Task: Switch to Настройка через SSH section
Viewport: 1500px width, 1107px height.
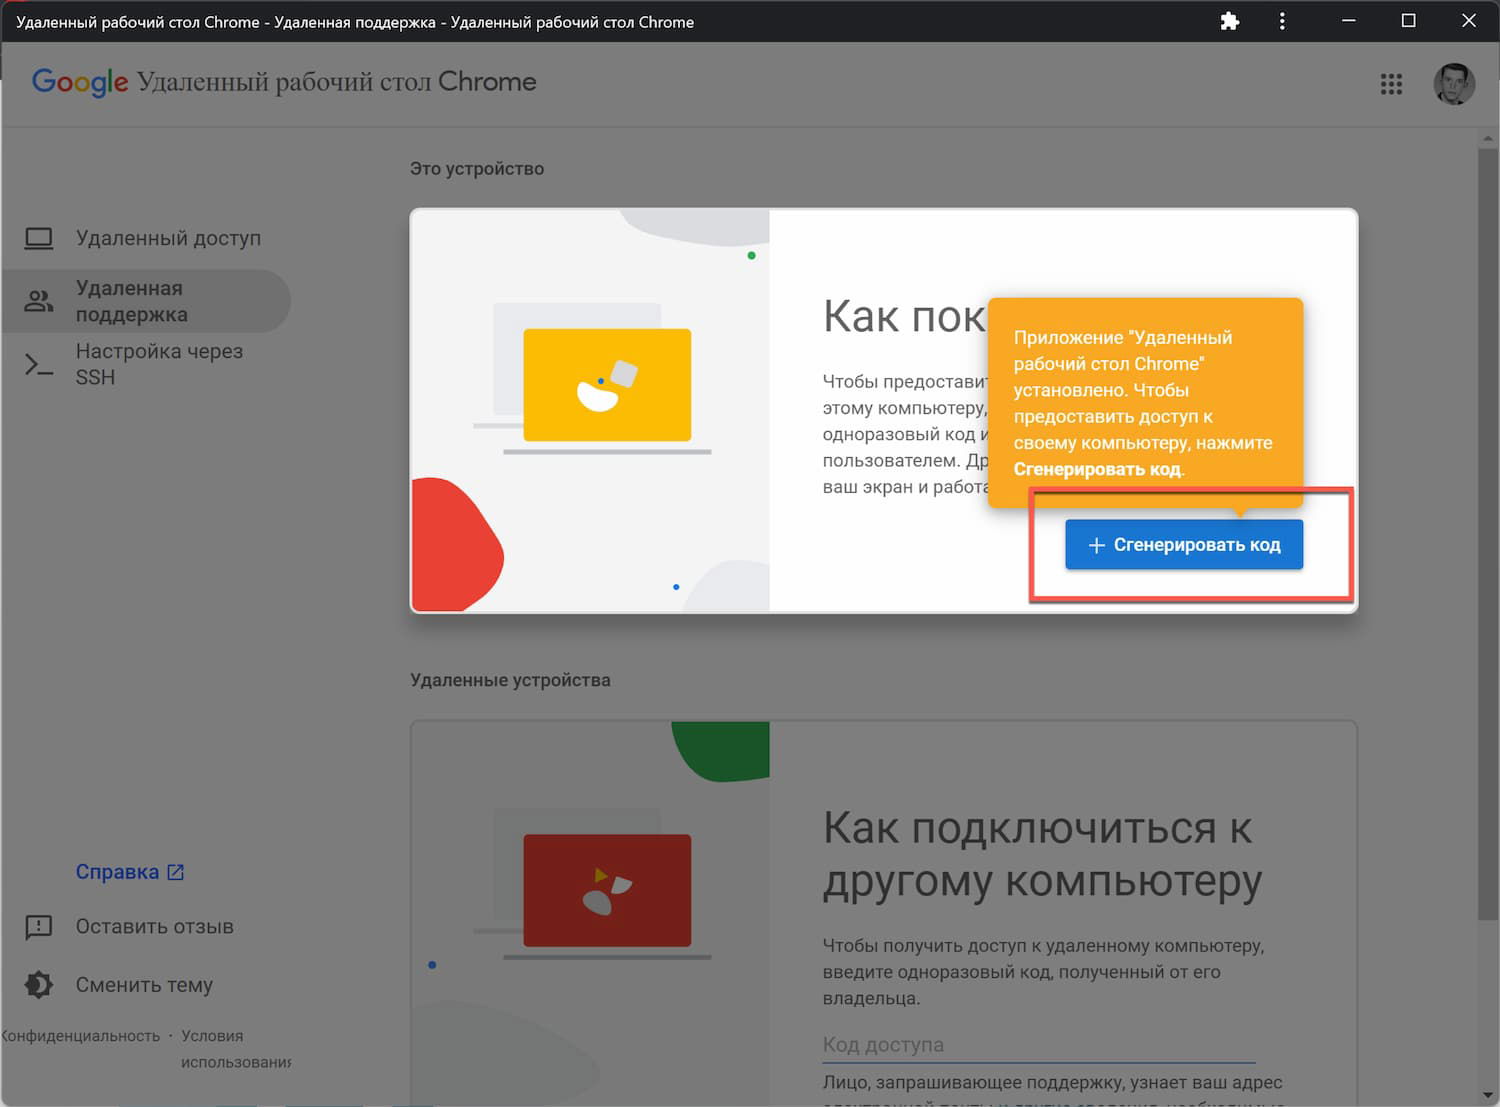Action: tap(158, 364)
